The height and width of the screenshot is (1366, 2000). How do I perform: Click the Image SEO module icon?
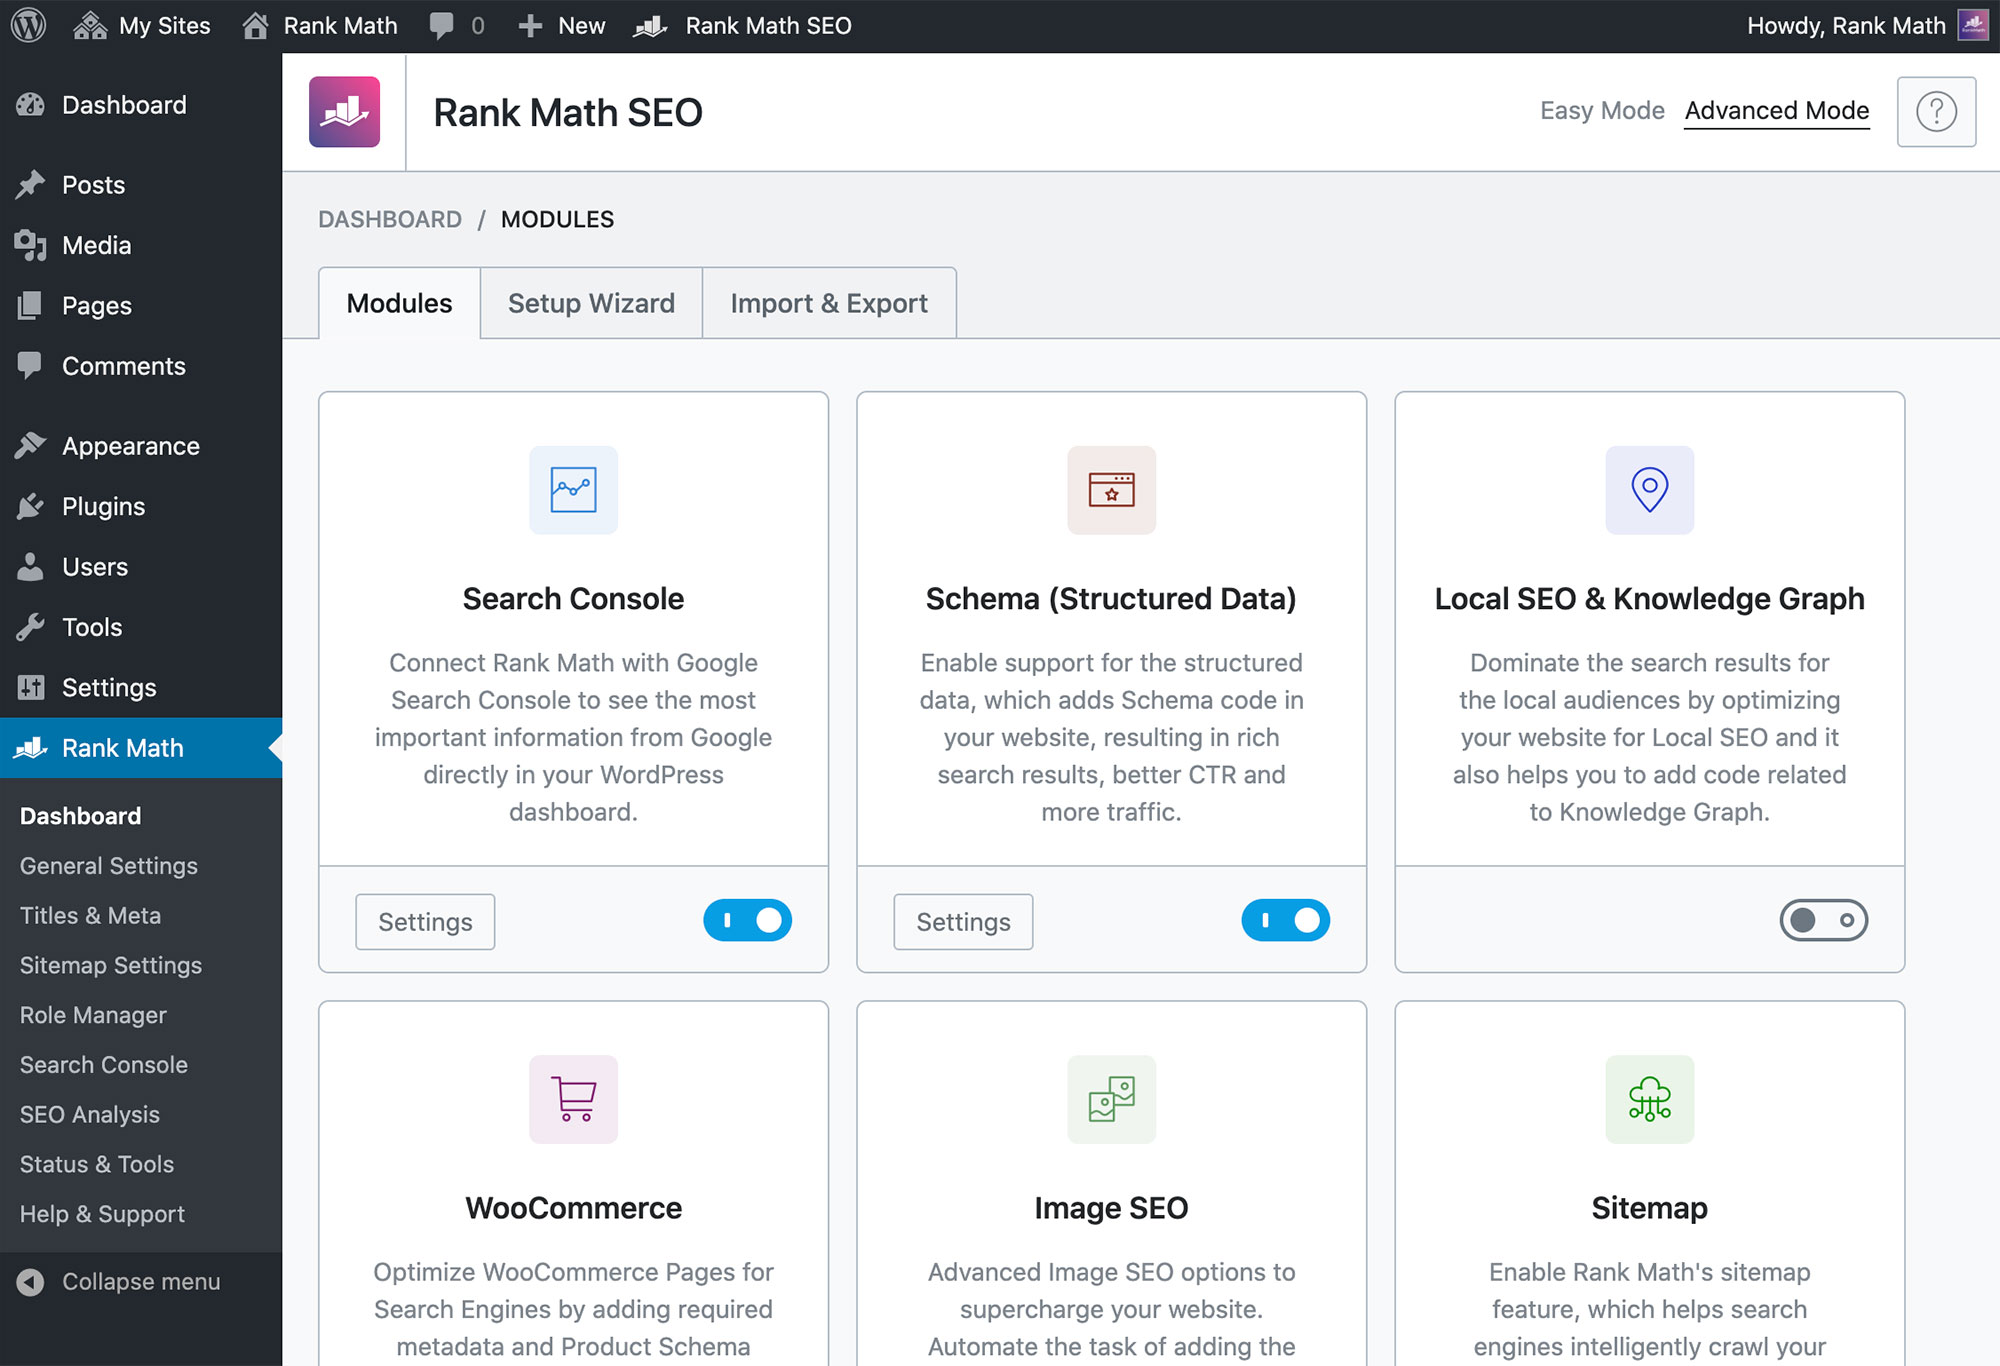tap(1111, 1099)
